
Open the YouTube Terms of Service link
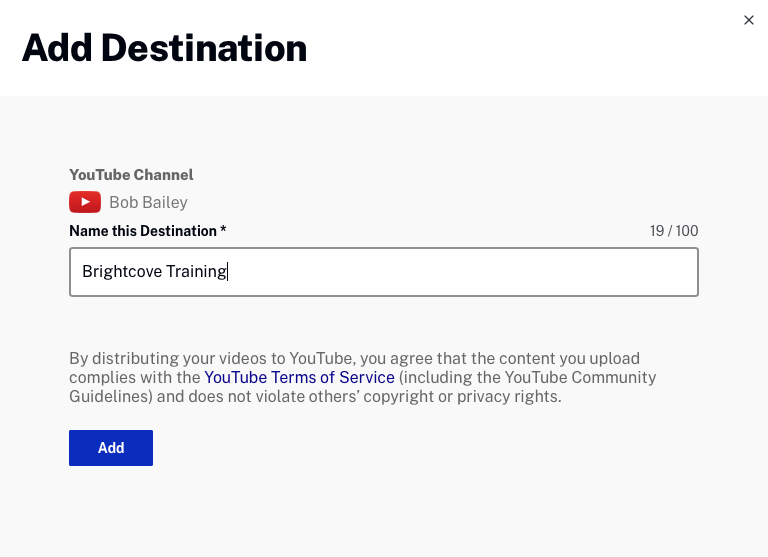299,377
